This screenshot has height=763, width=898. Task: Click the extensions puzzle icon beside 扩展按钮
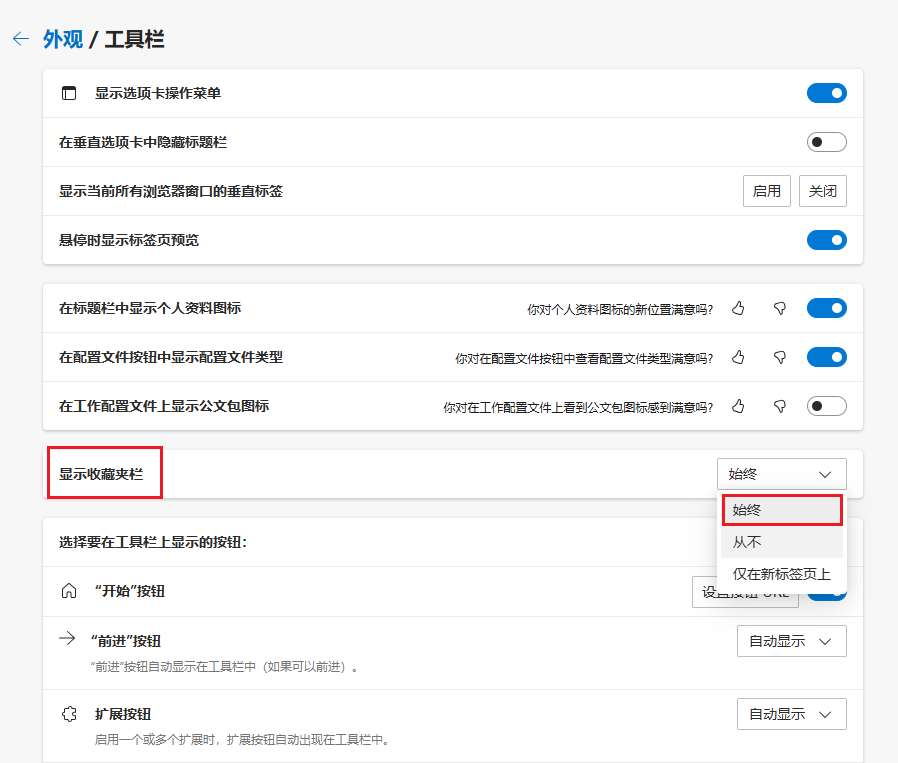click(x=68, y=714)
